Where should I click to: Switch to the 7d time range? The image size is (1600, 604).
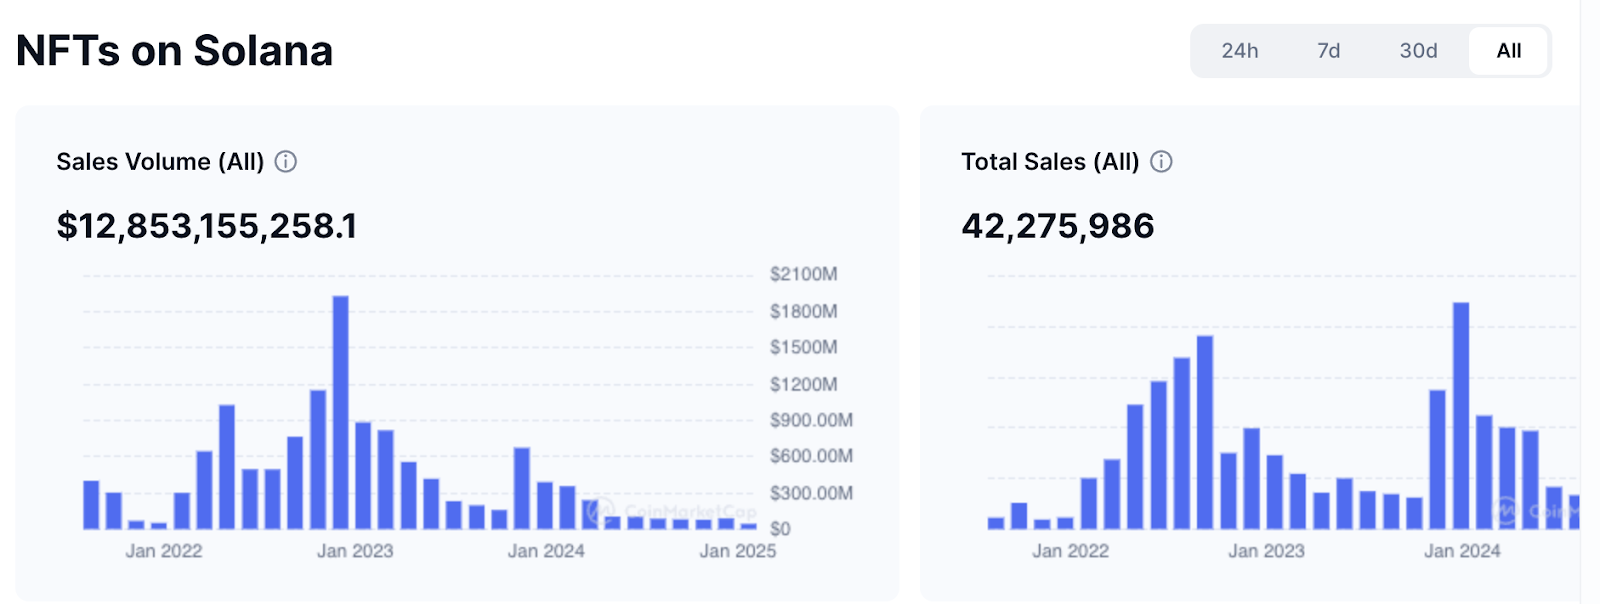click(x=1328, y=51)
